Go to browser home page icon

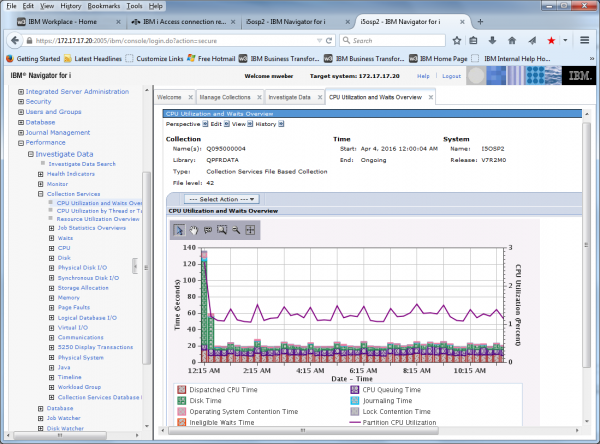tap(512, 41)
